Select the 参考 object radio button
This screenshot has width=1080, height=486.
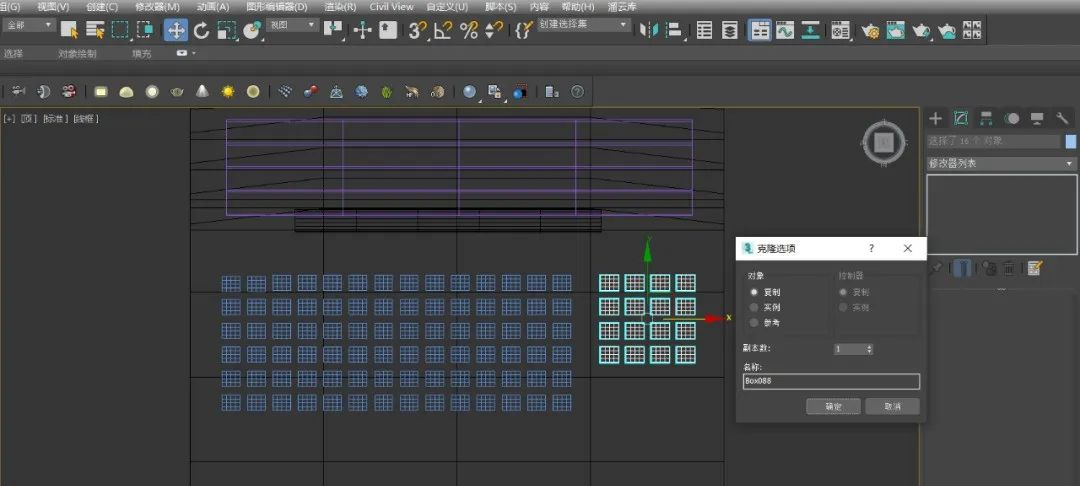[x=754, y=322]
